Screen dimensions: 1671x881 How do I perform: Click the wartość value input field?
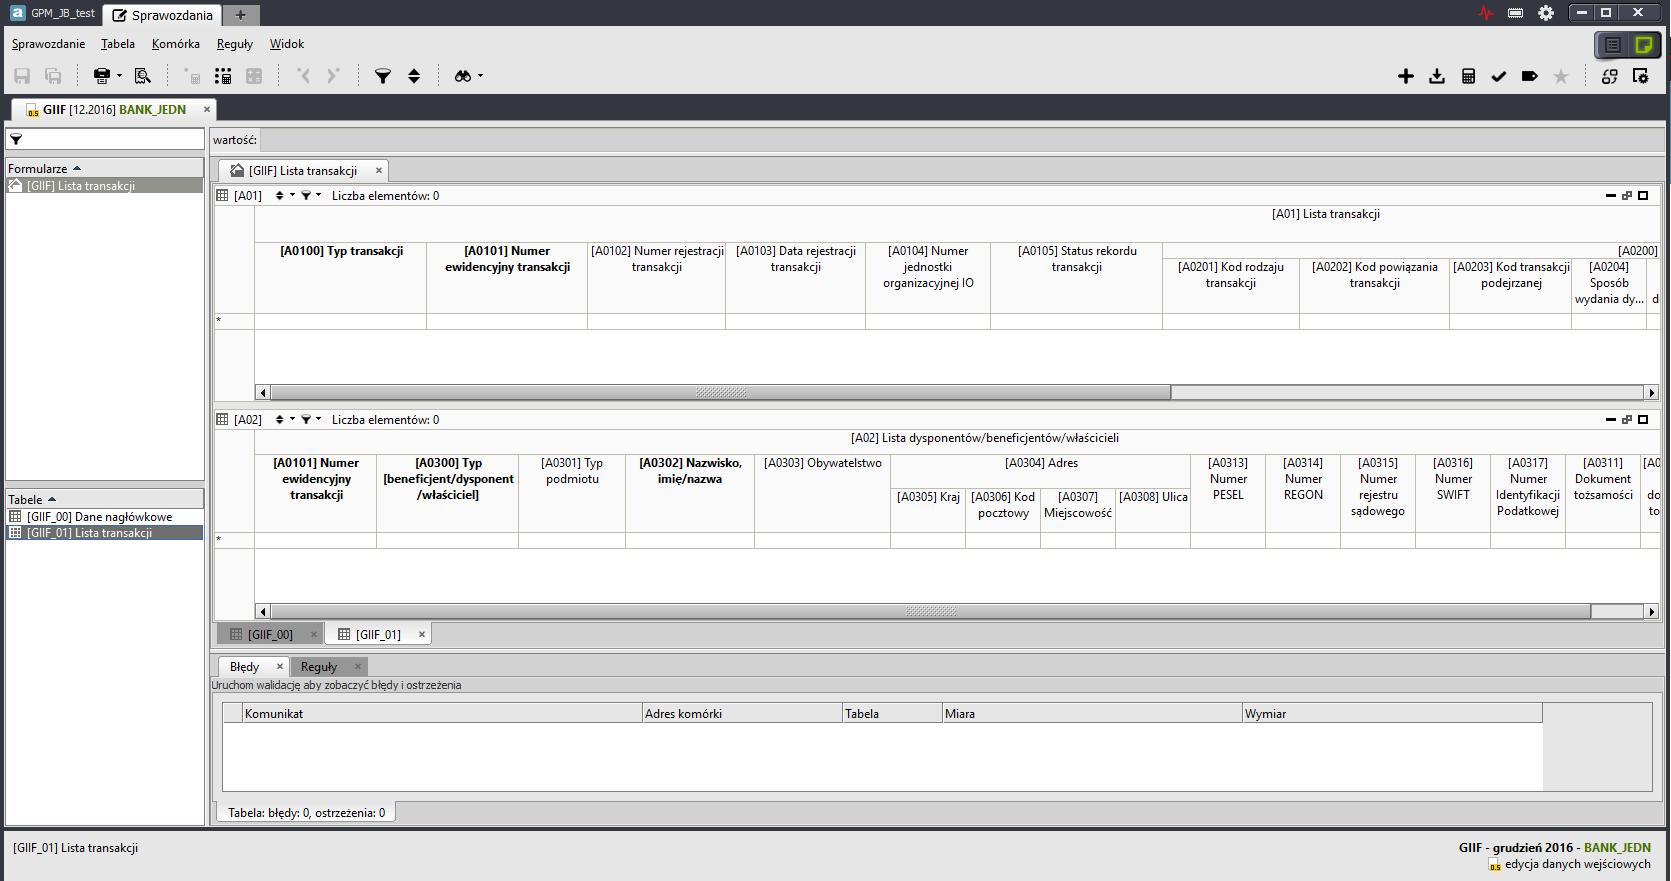pyautogui.click(x=961, y=140)
